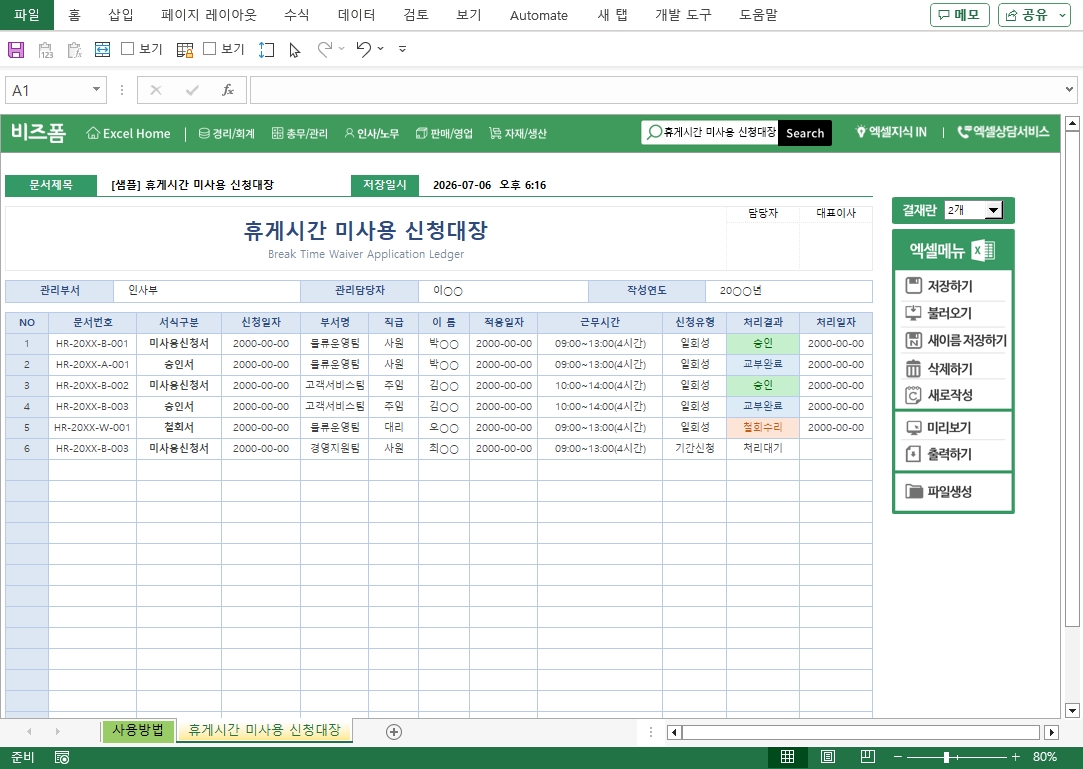Select the 철회수리 result cell
1083x769 pixels.
point(763,428)
